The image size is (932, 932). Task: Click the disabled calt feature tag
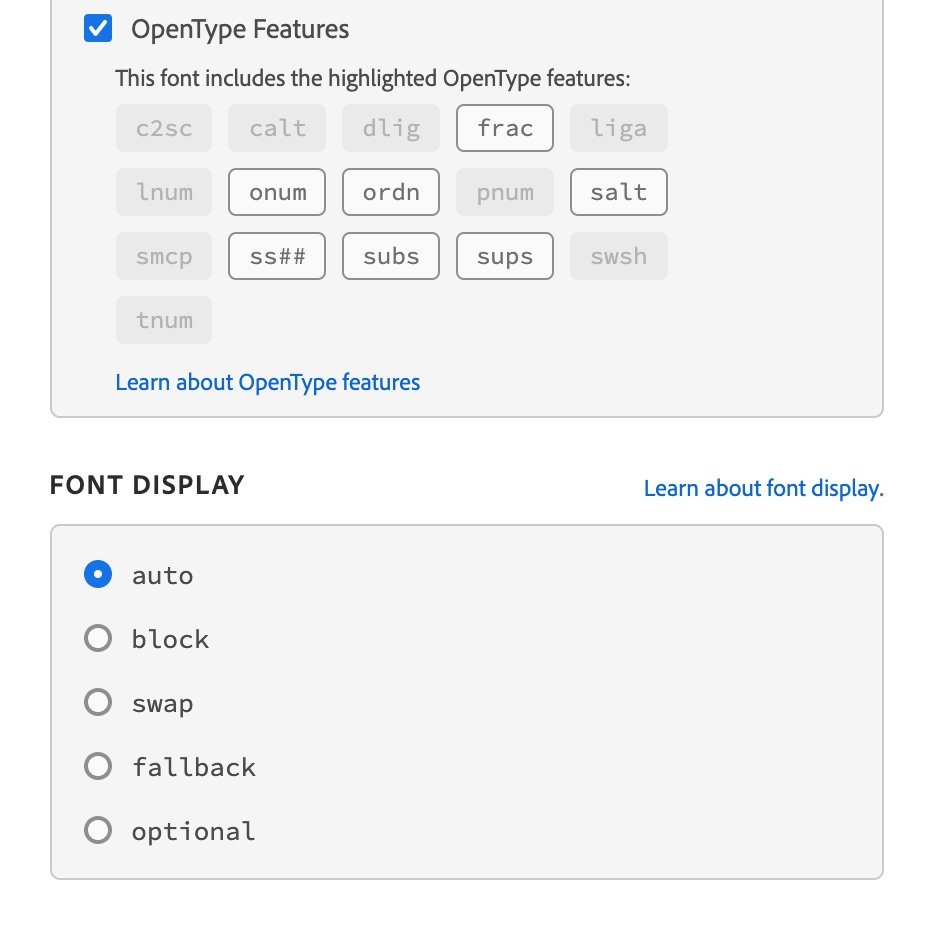[x=277, y=128]
